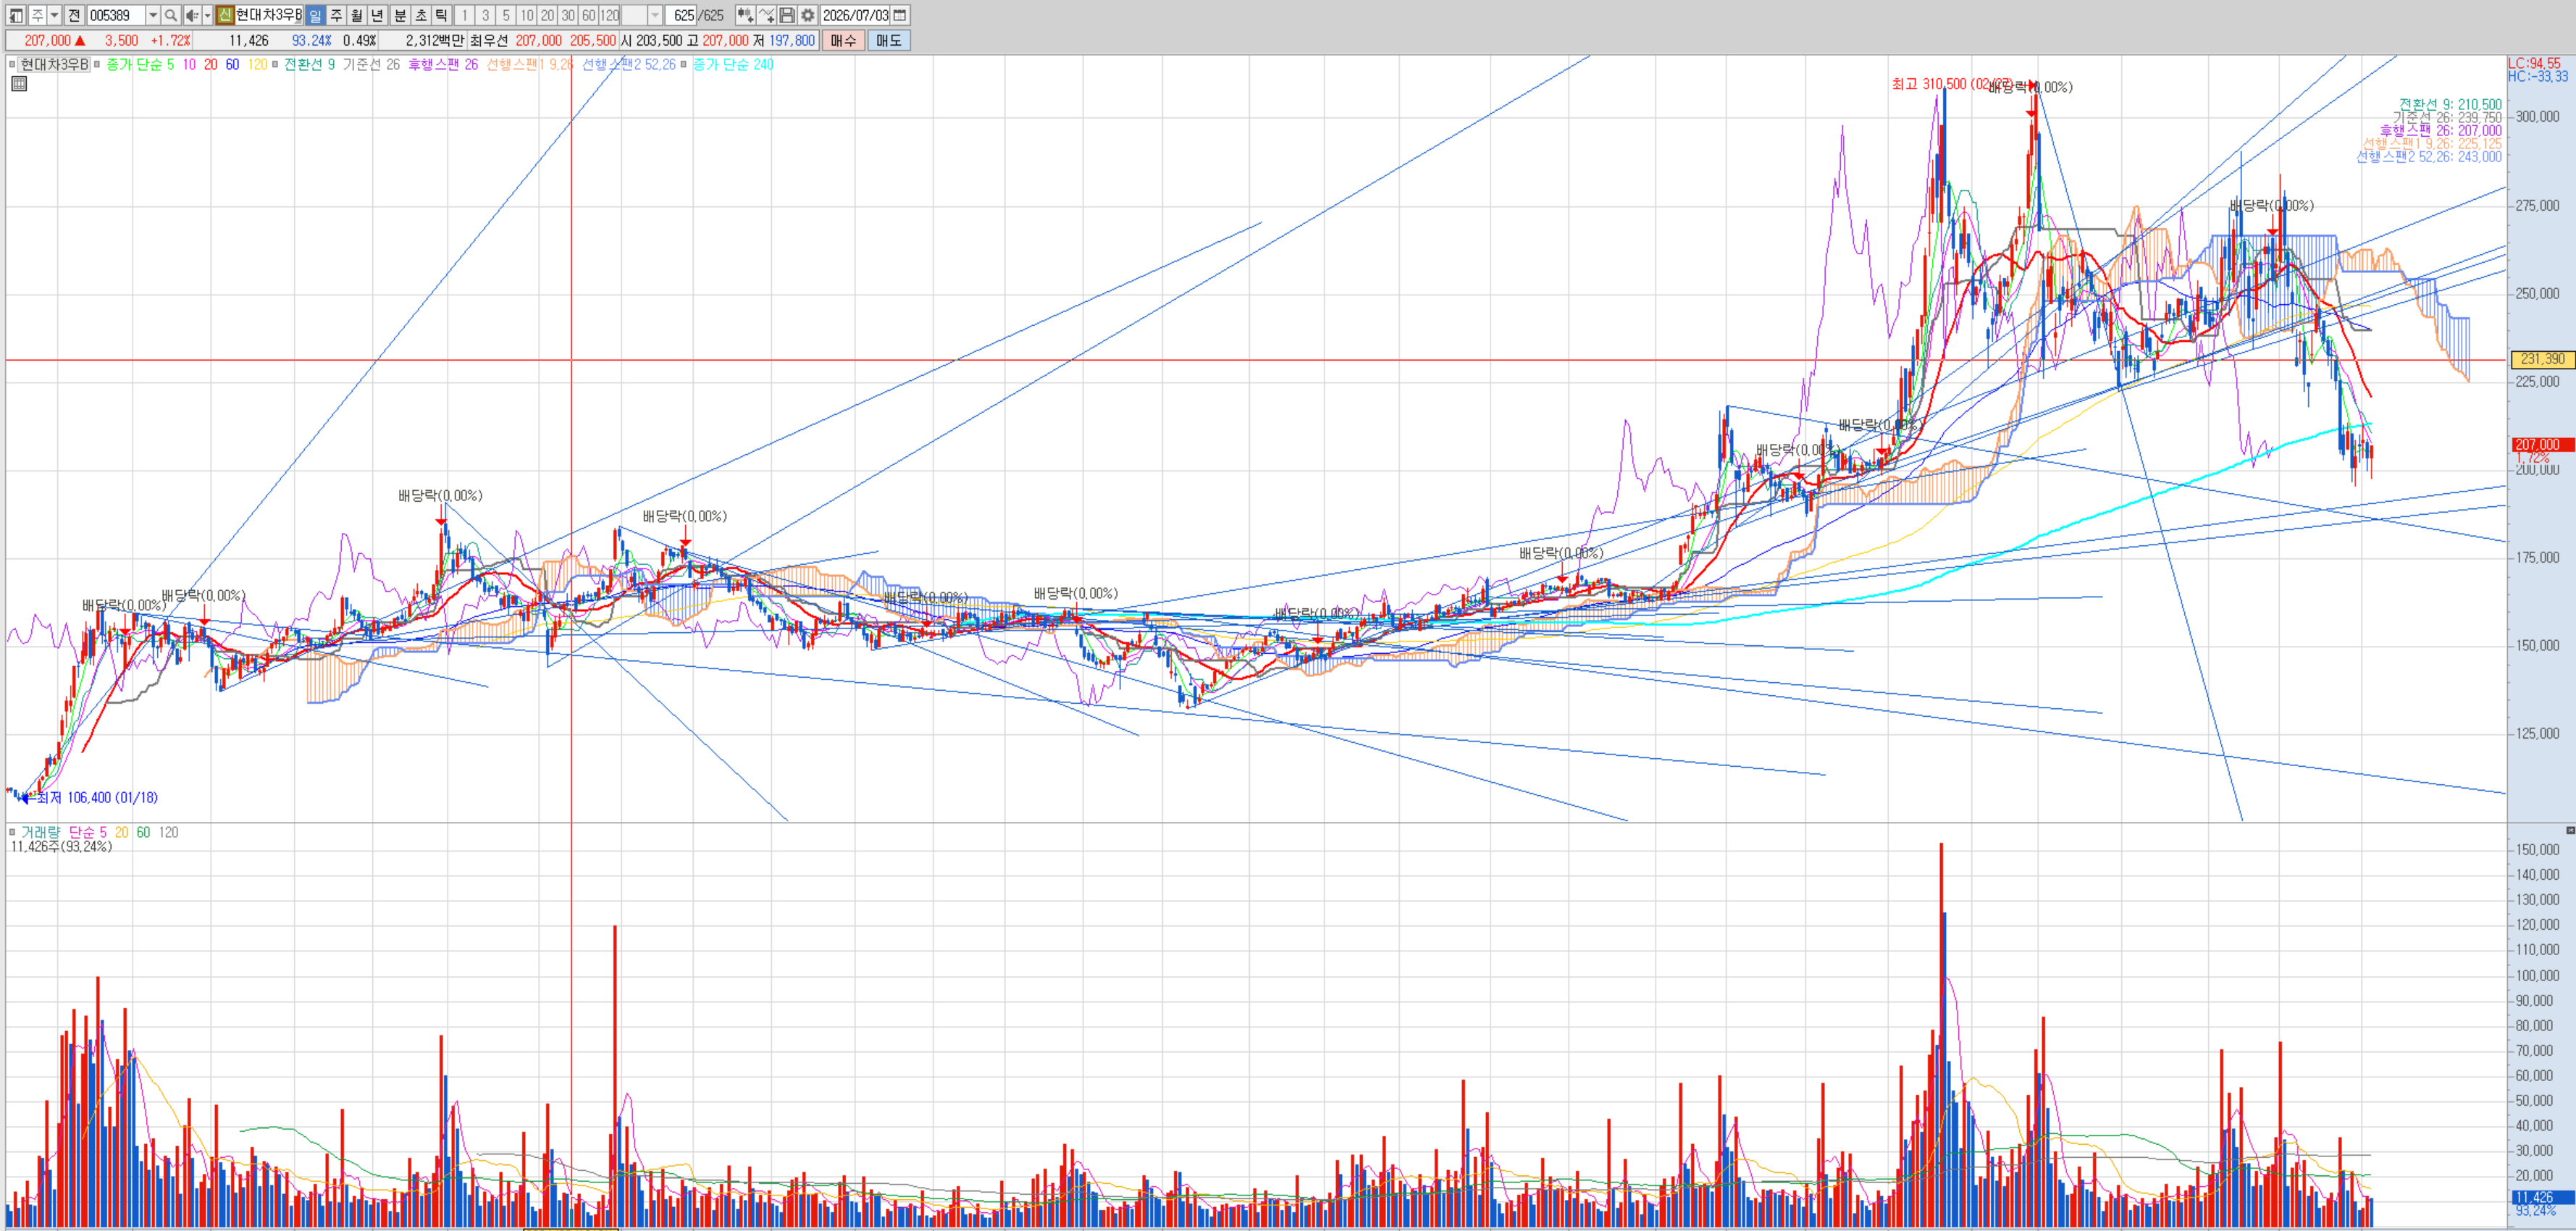The width and height of the screenshot is (2576, 1231).
Task: Select the 일 daily chart period
Action: click(315, 15)
